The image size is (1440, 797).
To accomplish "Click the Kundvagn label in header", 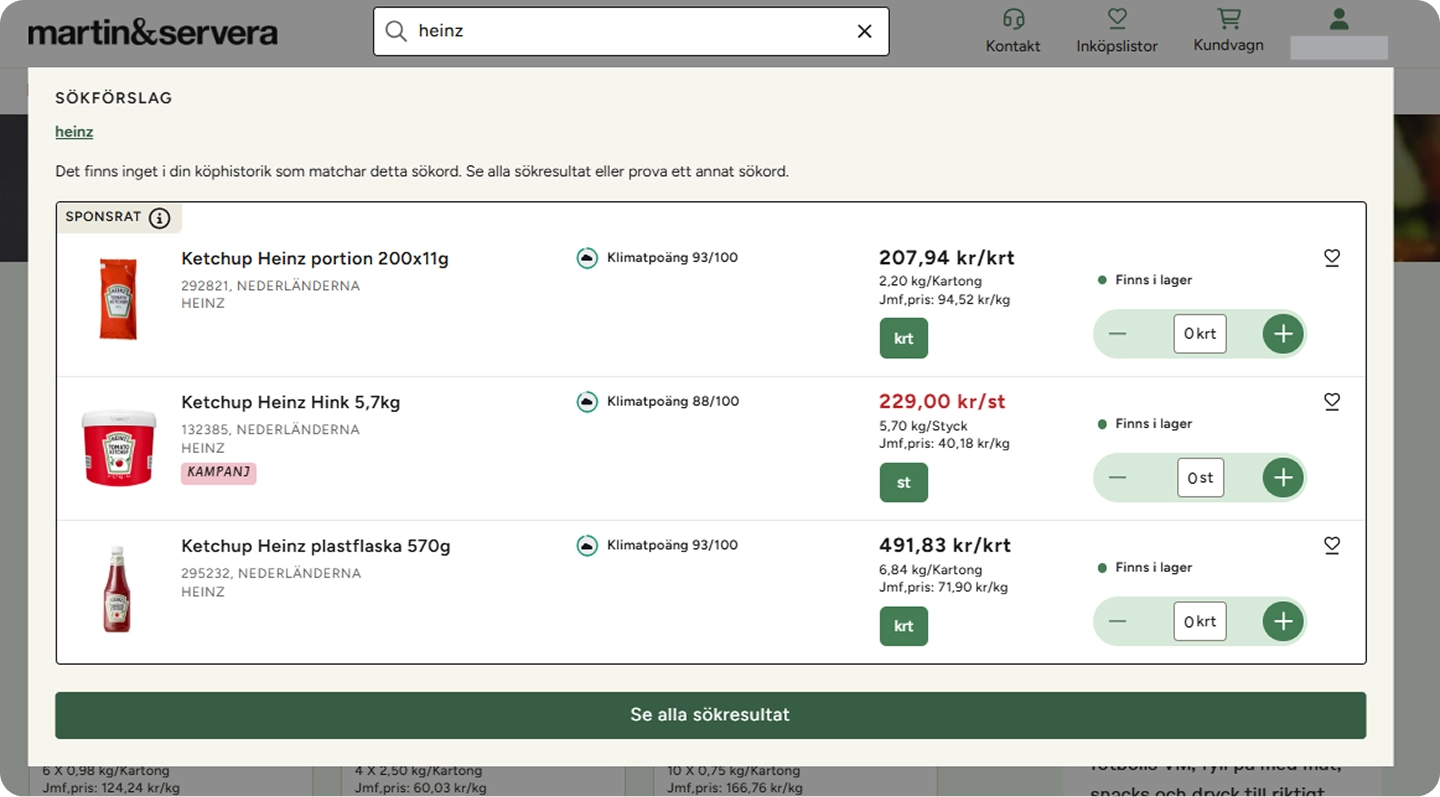I will [1228, 45].
